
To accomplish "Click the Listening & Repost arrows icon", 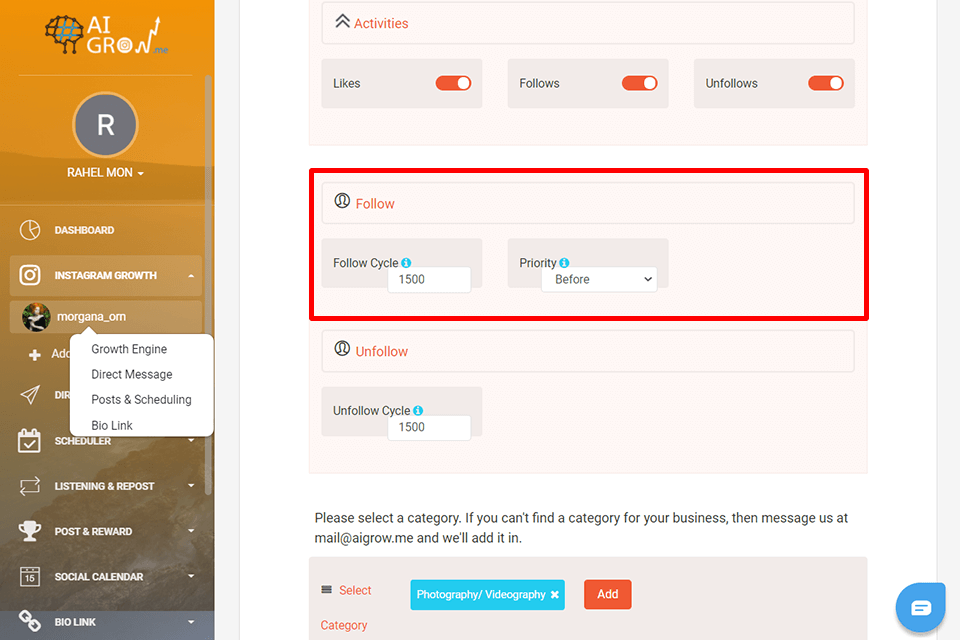I will coord(30,486).
